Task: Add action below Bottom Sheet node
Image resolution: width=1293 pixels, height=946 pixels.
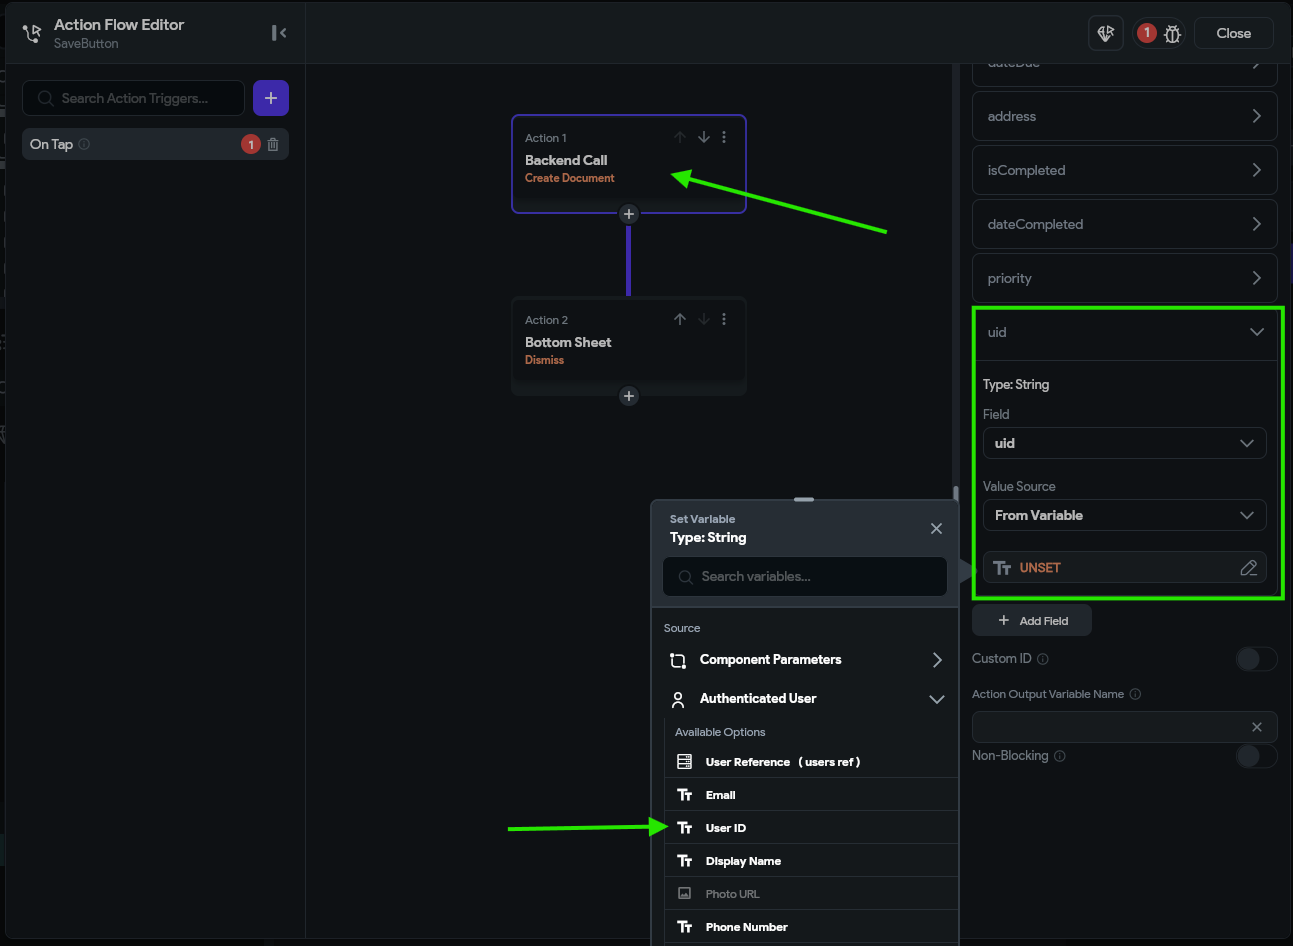Action: tap(629, 396)
